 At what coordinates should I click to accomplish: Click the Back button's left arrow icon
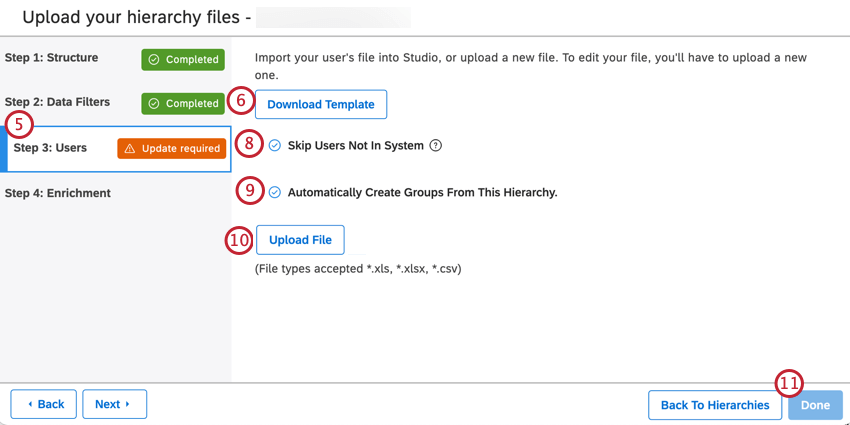(x=30, y=404)
